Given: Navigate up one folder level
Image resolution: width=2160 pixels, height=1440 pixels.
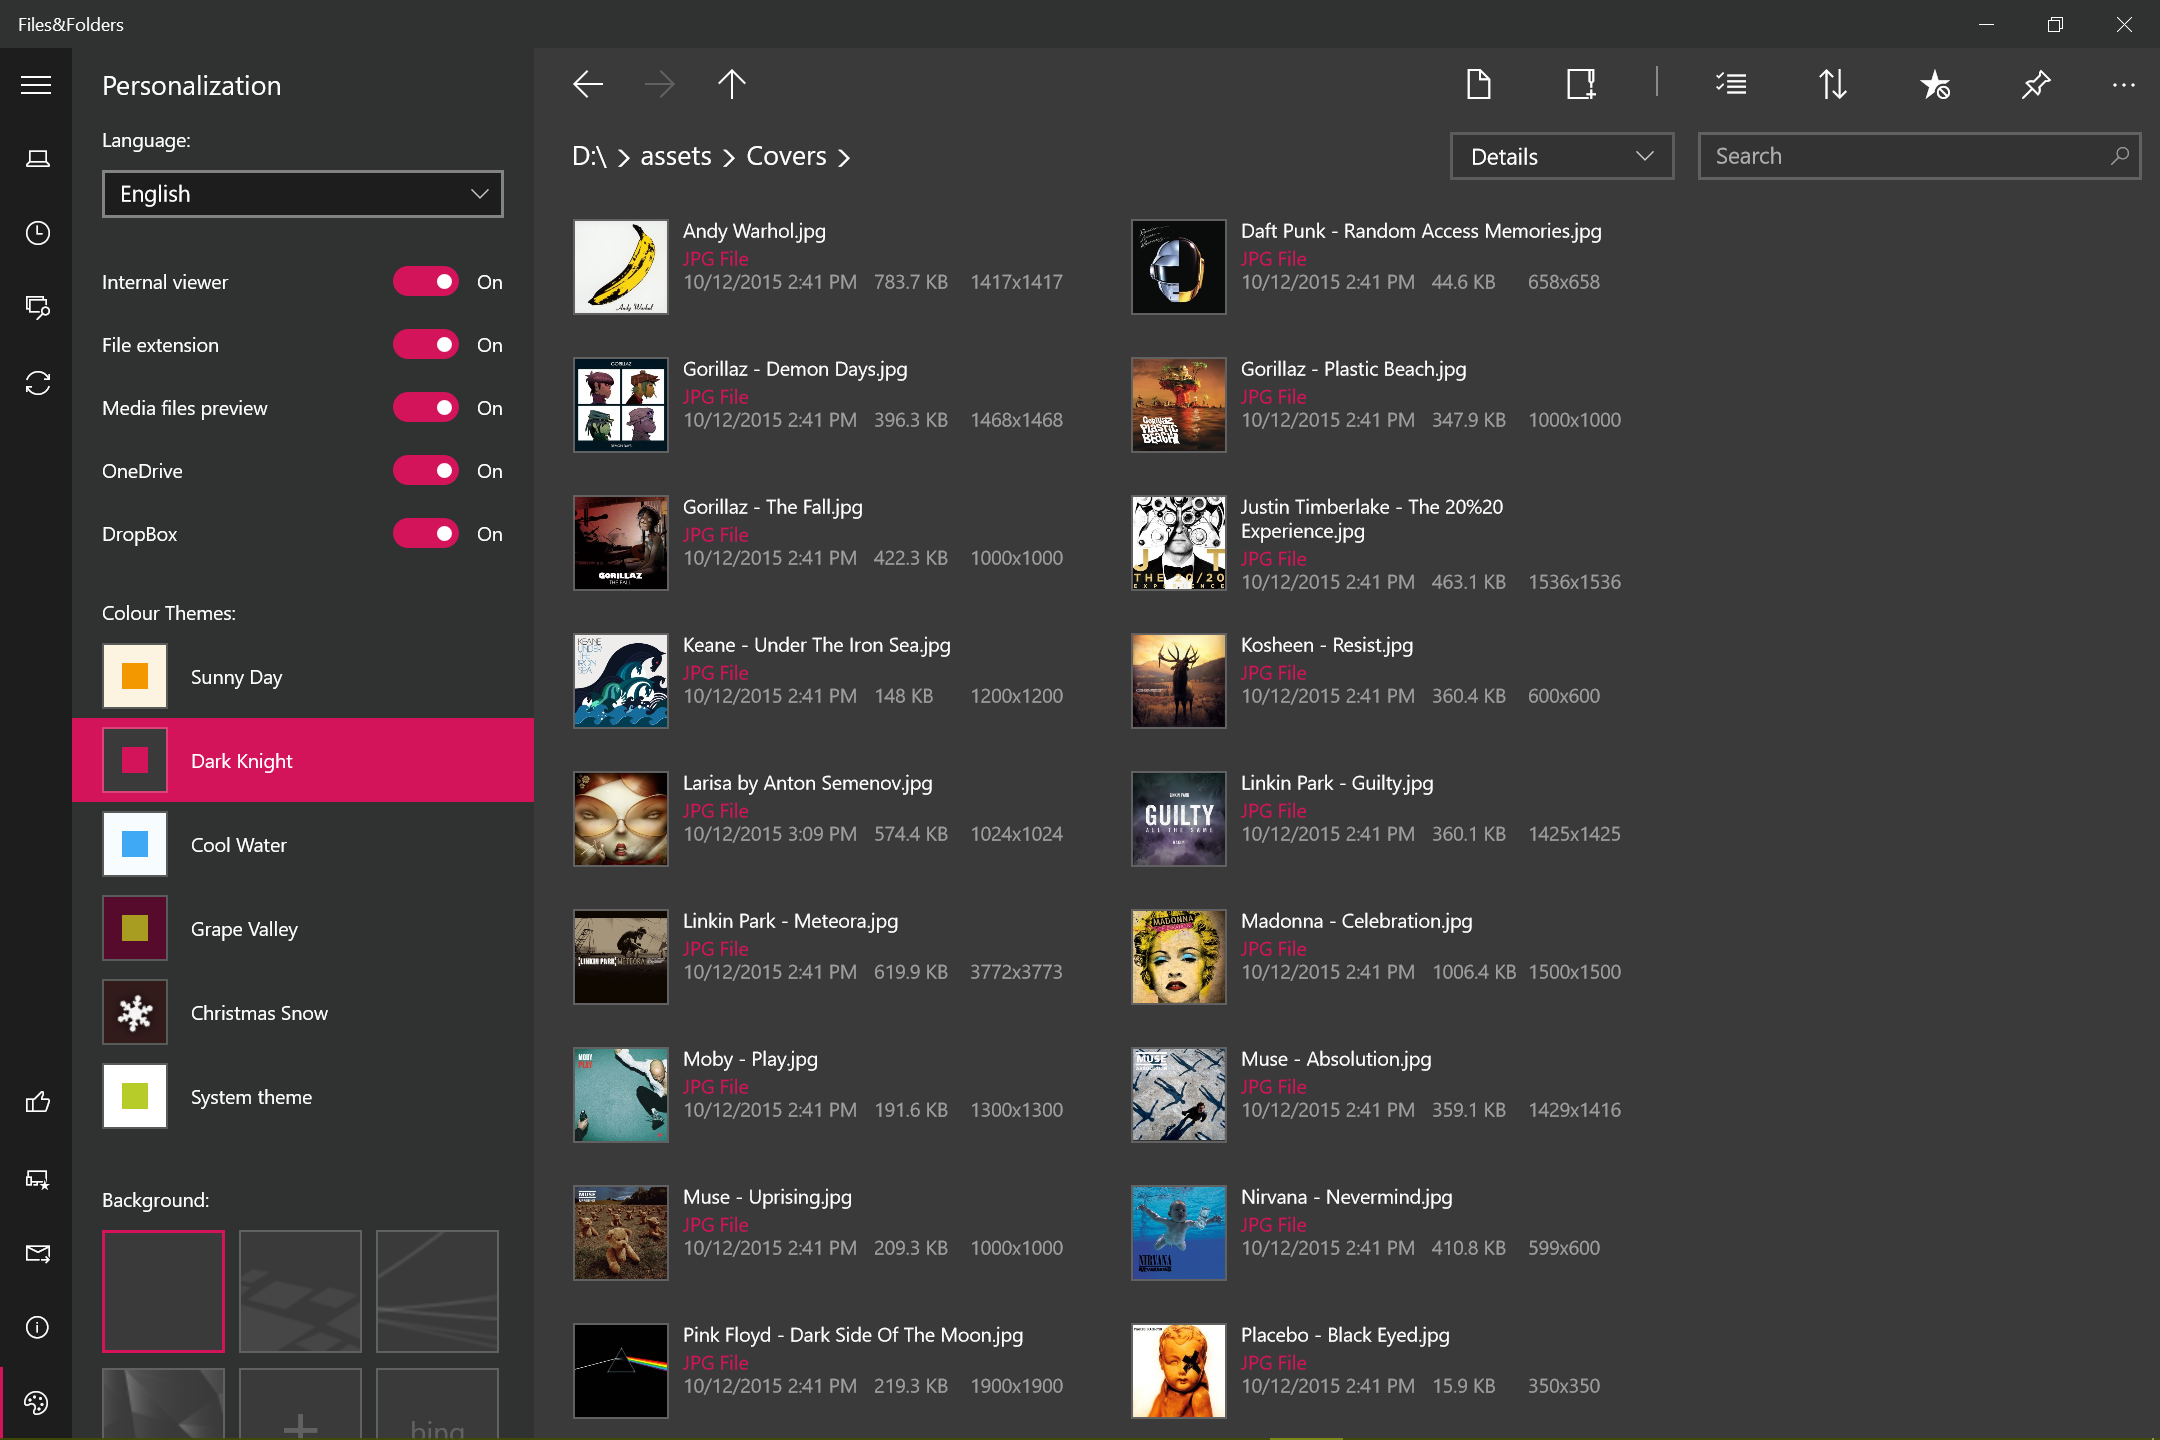Looking at the screenshot, I should point(732,84).
